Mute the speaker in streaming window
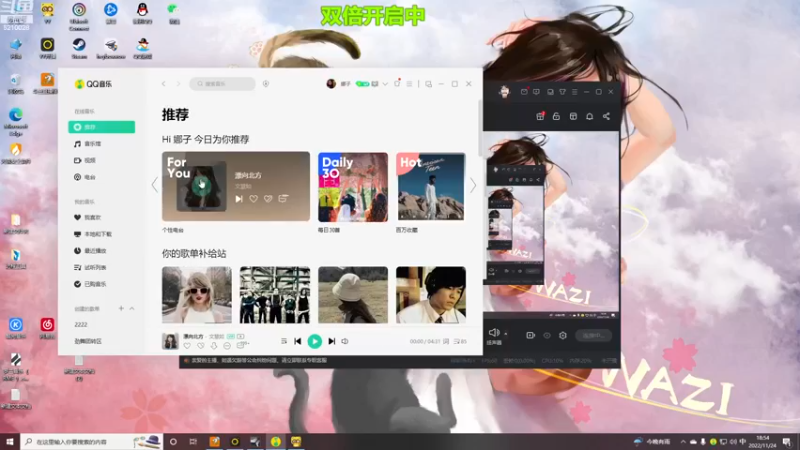The image size is (800, 450). (x=493, y=333)
